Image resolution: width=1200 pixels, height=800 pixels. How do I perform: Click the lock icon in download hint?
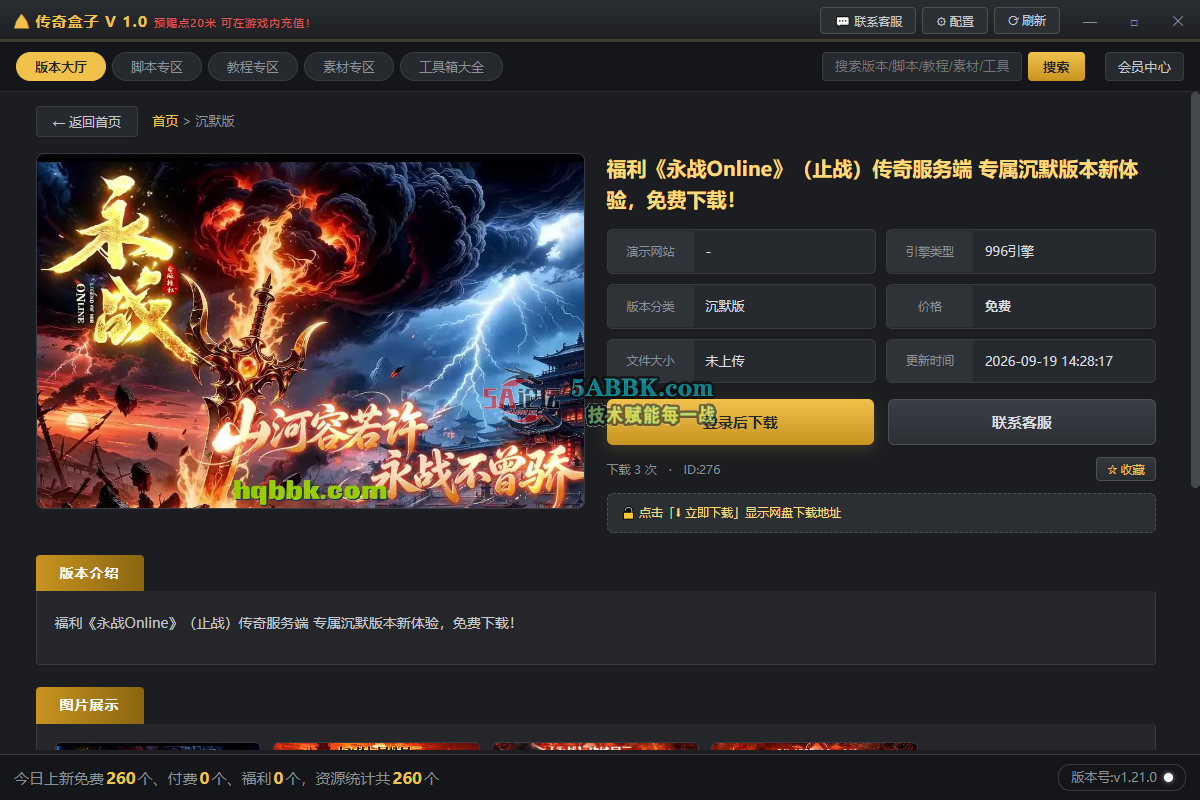[x=628, y=513]
